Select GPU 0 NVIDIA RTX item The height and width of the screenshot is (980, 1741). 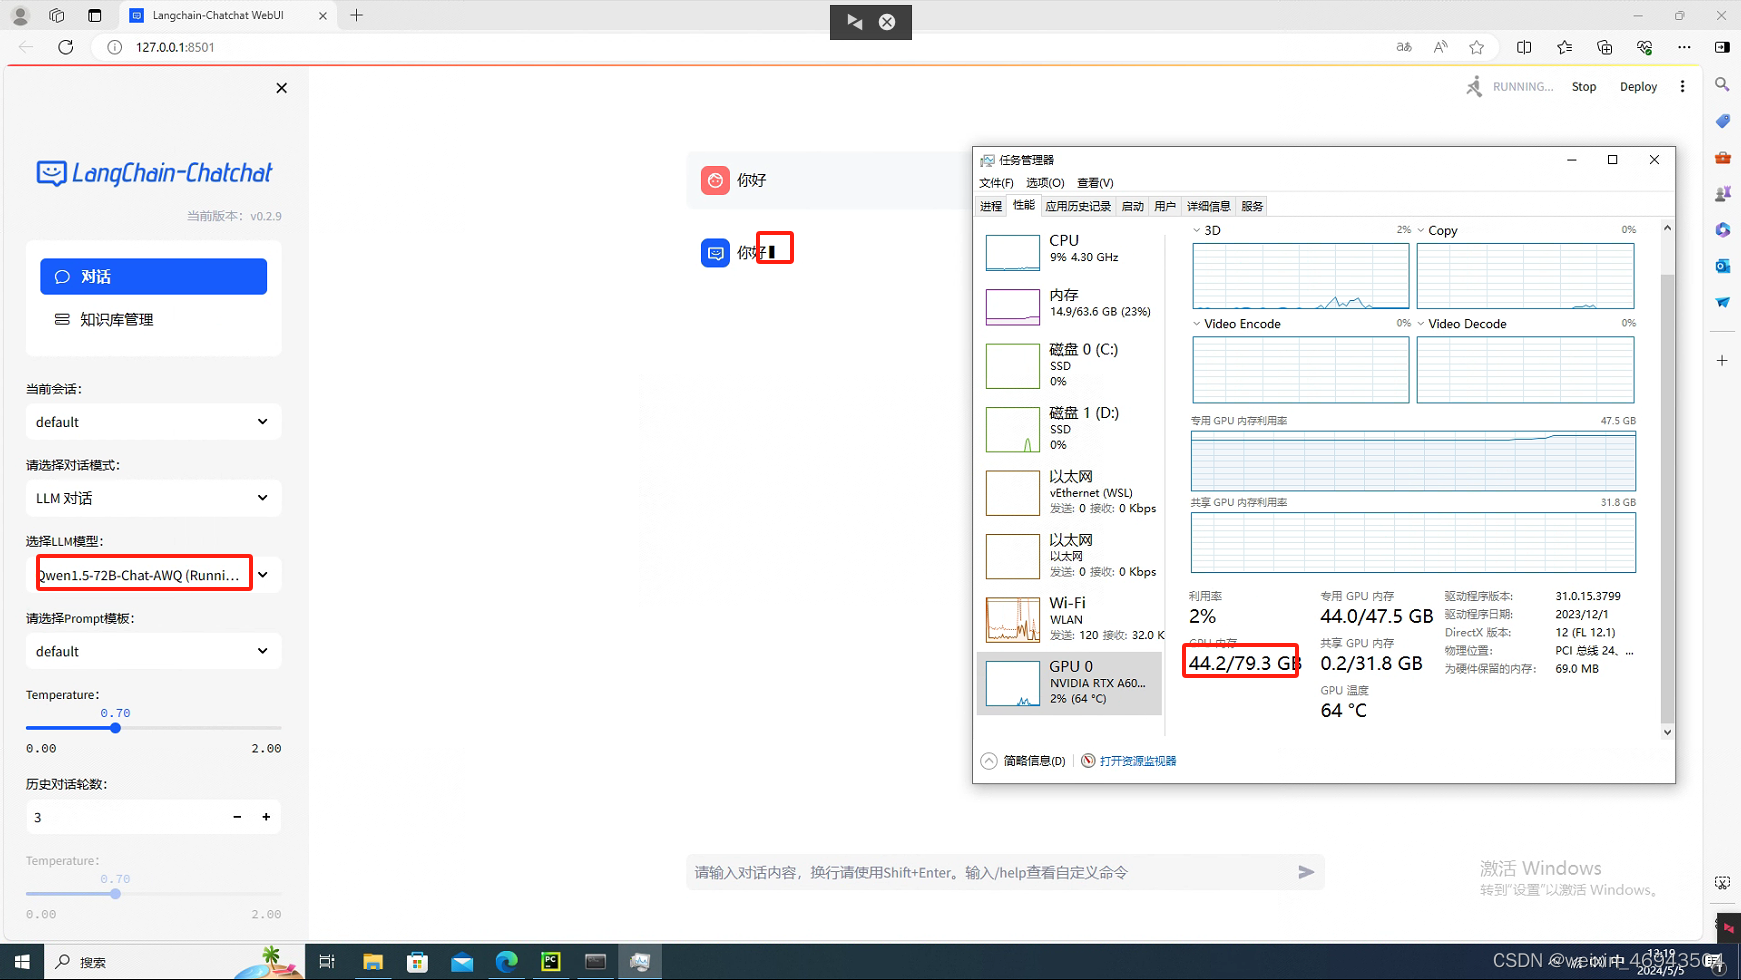[x=1070, y=682]
